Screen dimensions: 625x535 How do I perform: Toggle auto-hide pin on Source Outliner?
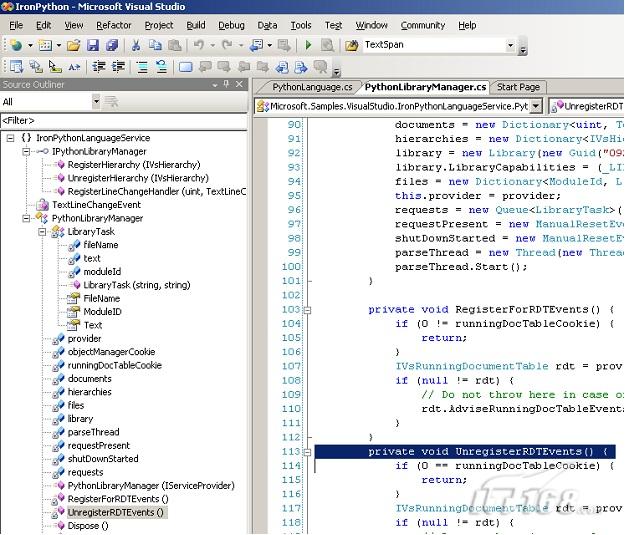226,84
